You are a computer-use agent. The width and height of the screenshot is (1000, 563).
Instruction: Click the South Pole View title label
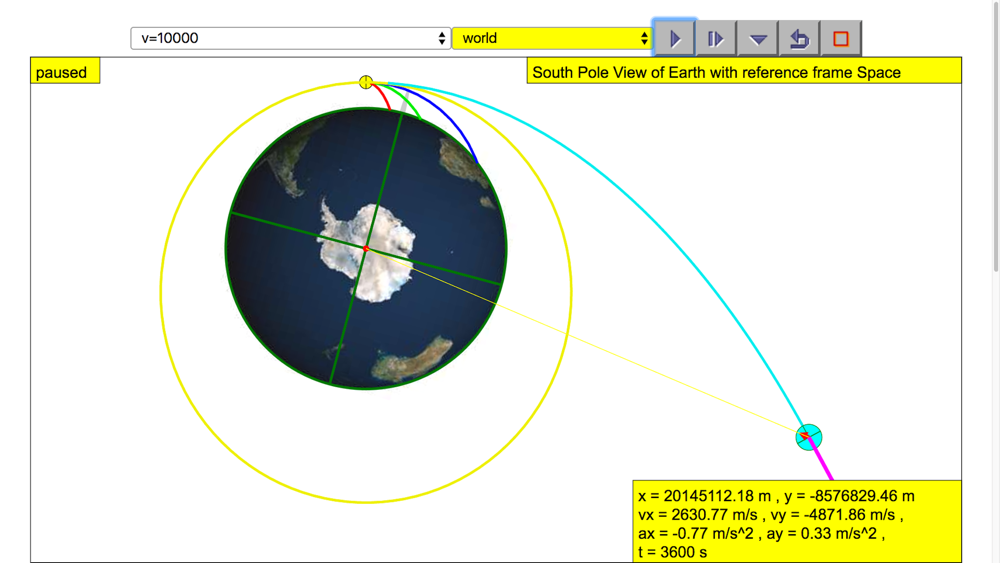pyautogui.click(x=744, y=71)
